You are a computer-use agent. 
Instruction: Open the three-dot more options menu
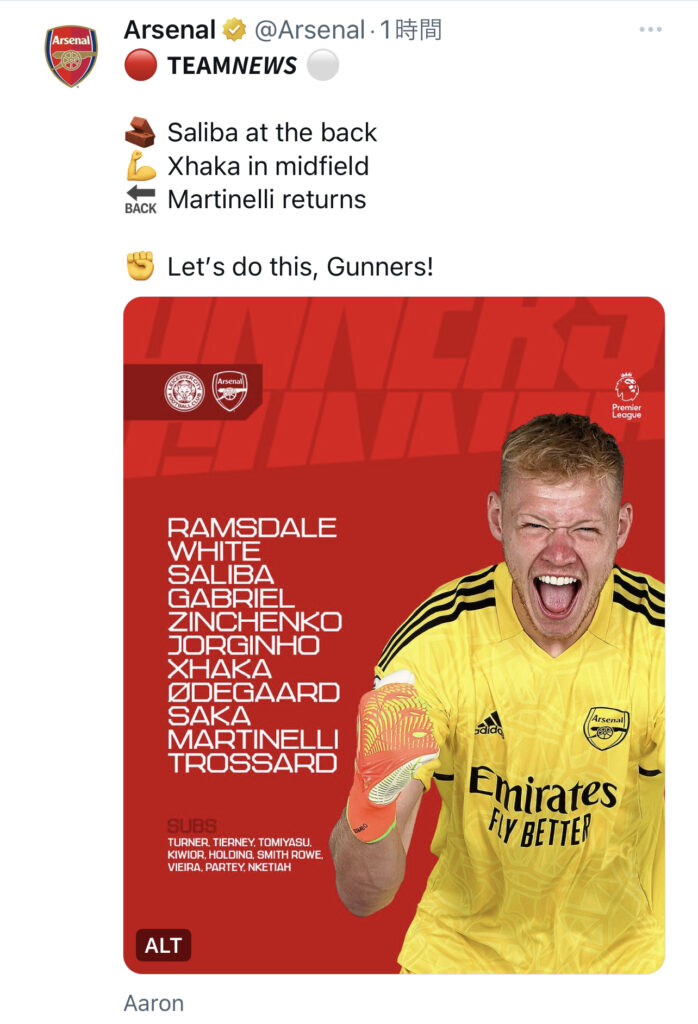[650, 29]
